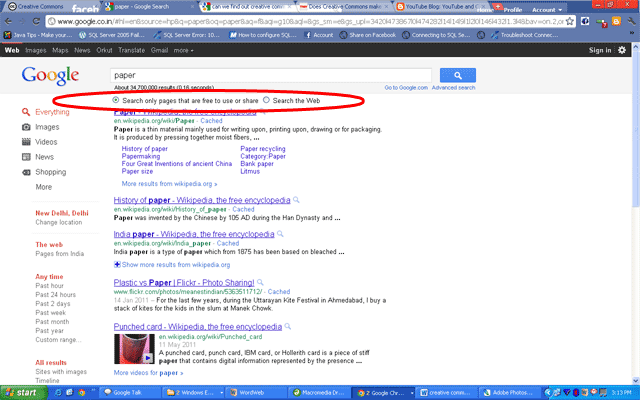Open Orkut in the Google top bar
The image size is (640, 400).
coord(104,50)
